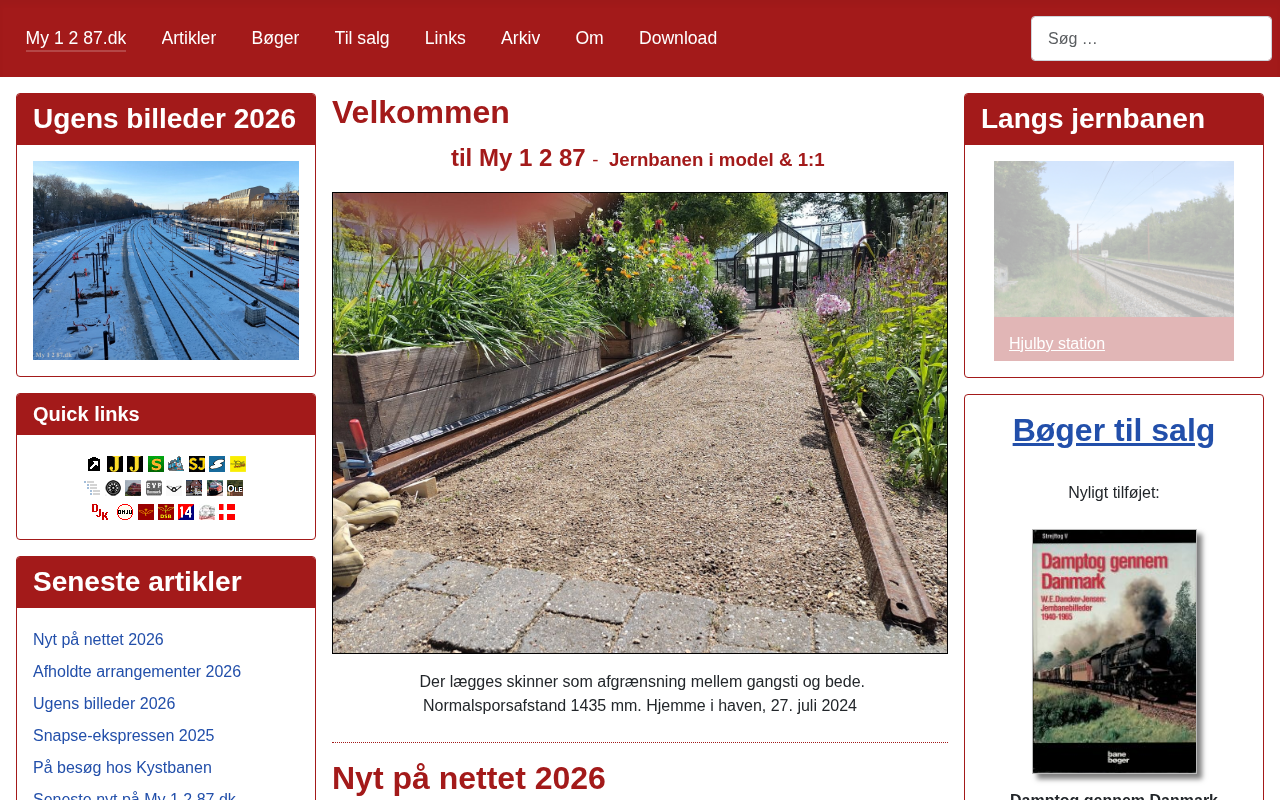1280x800 pixels.
Task: Click the black wheel quick link icon
Action: pos(113,488)
